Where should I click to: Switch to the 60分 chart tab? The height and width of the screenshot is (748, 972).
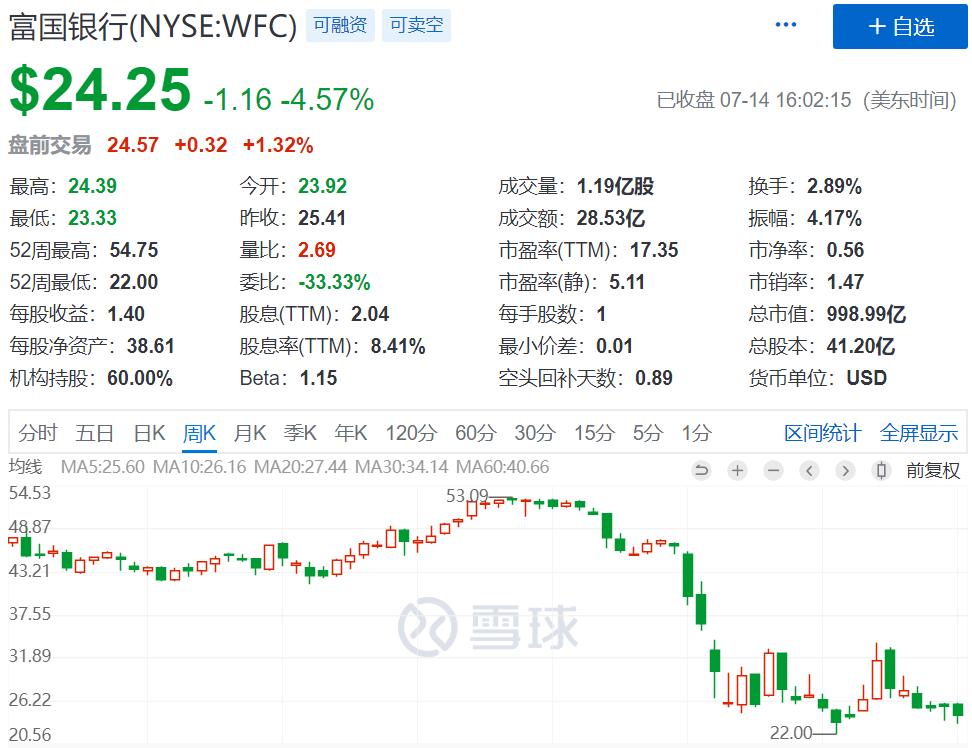click(x=475, y=433)
